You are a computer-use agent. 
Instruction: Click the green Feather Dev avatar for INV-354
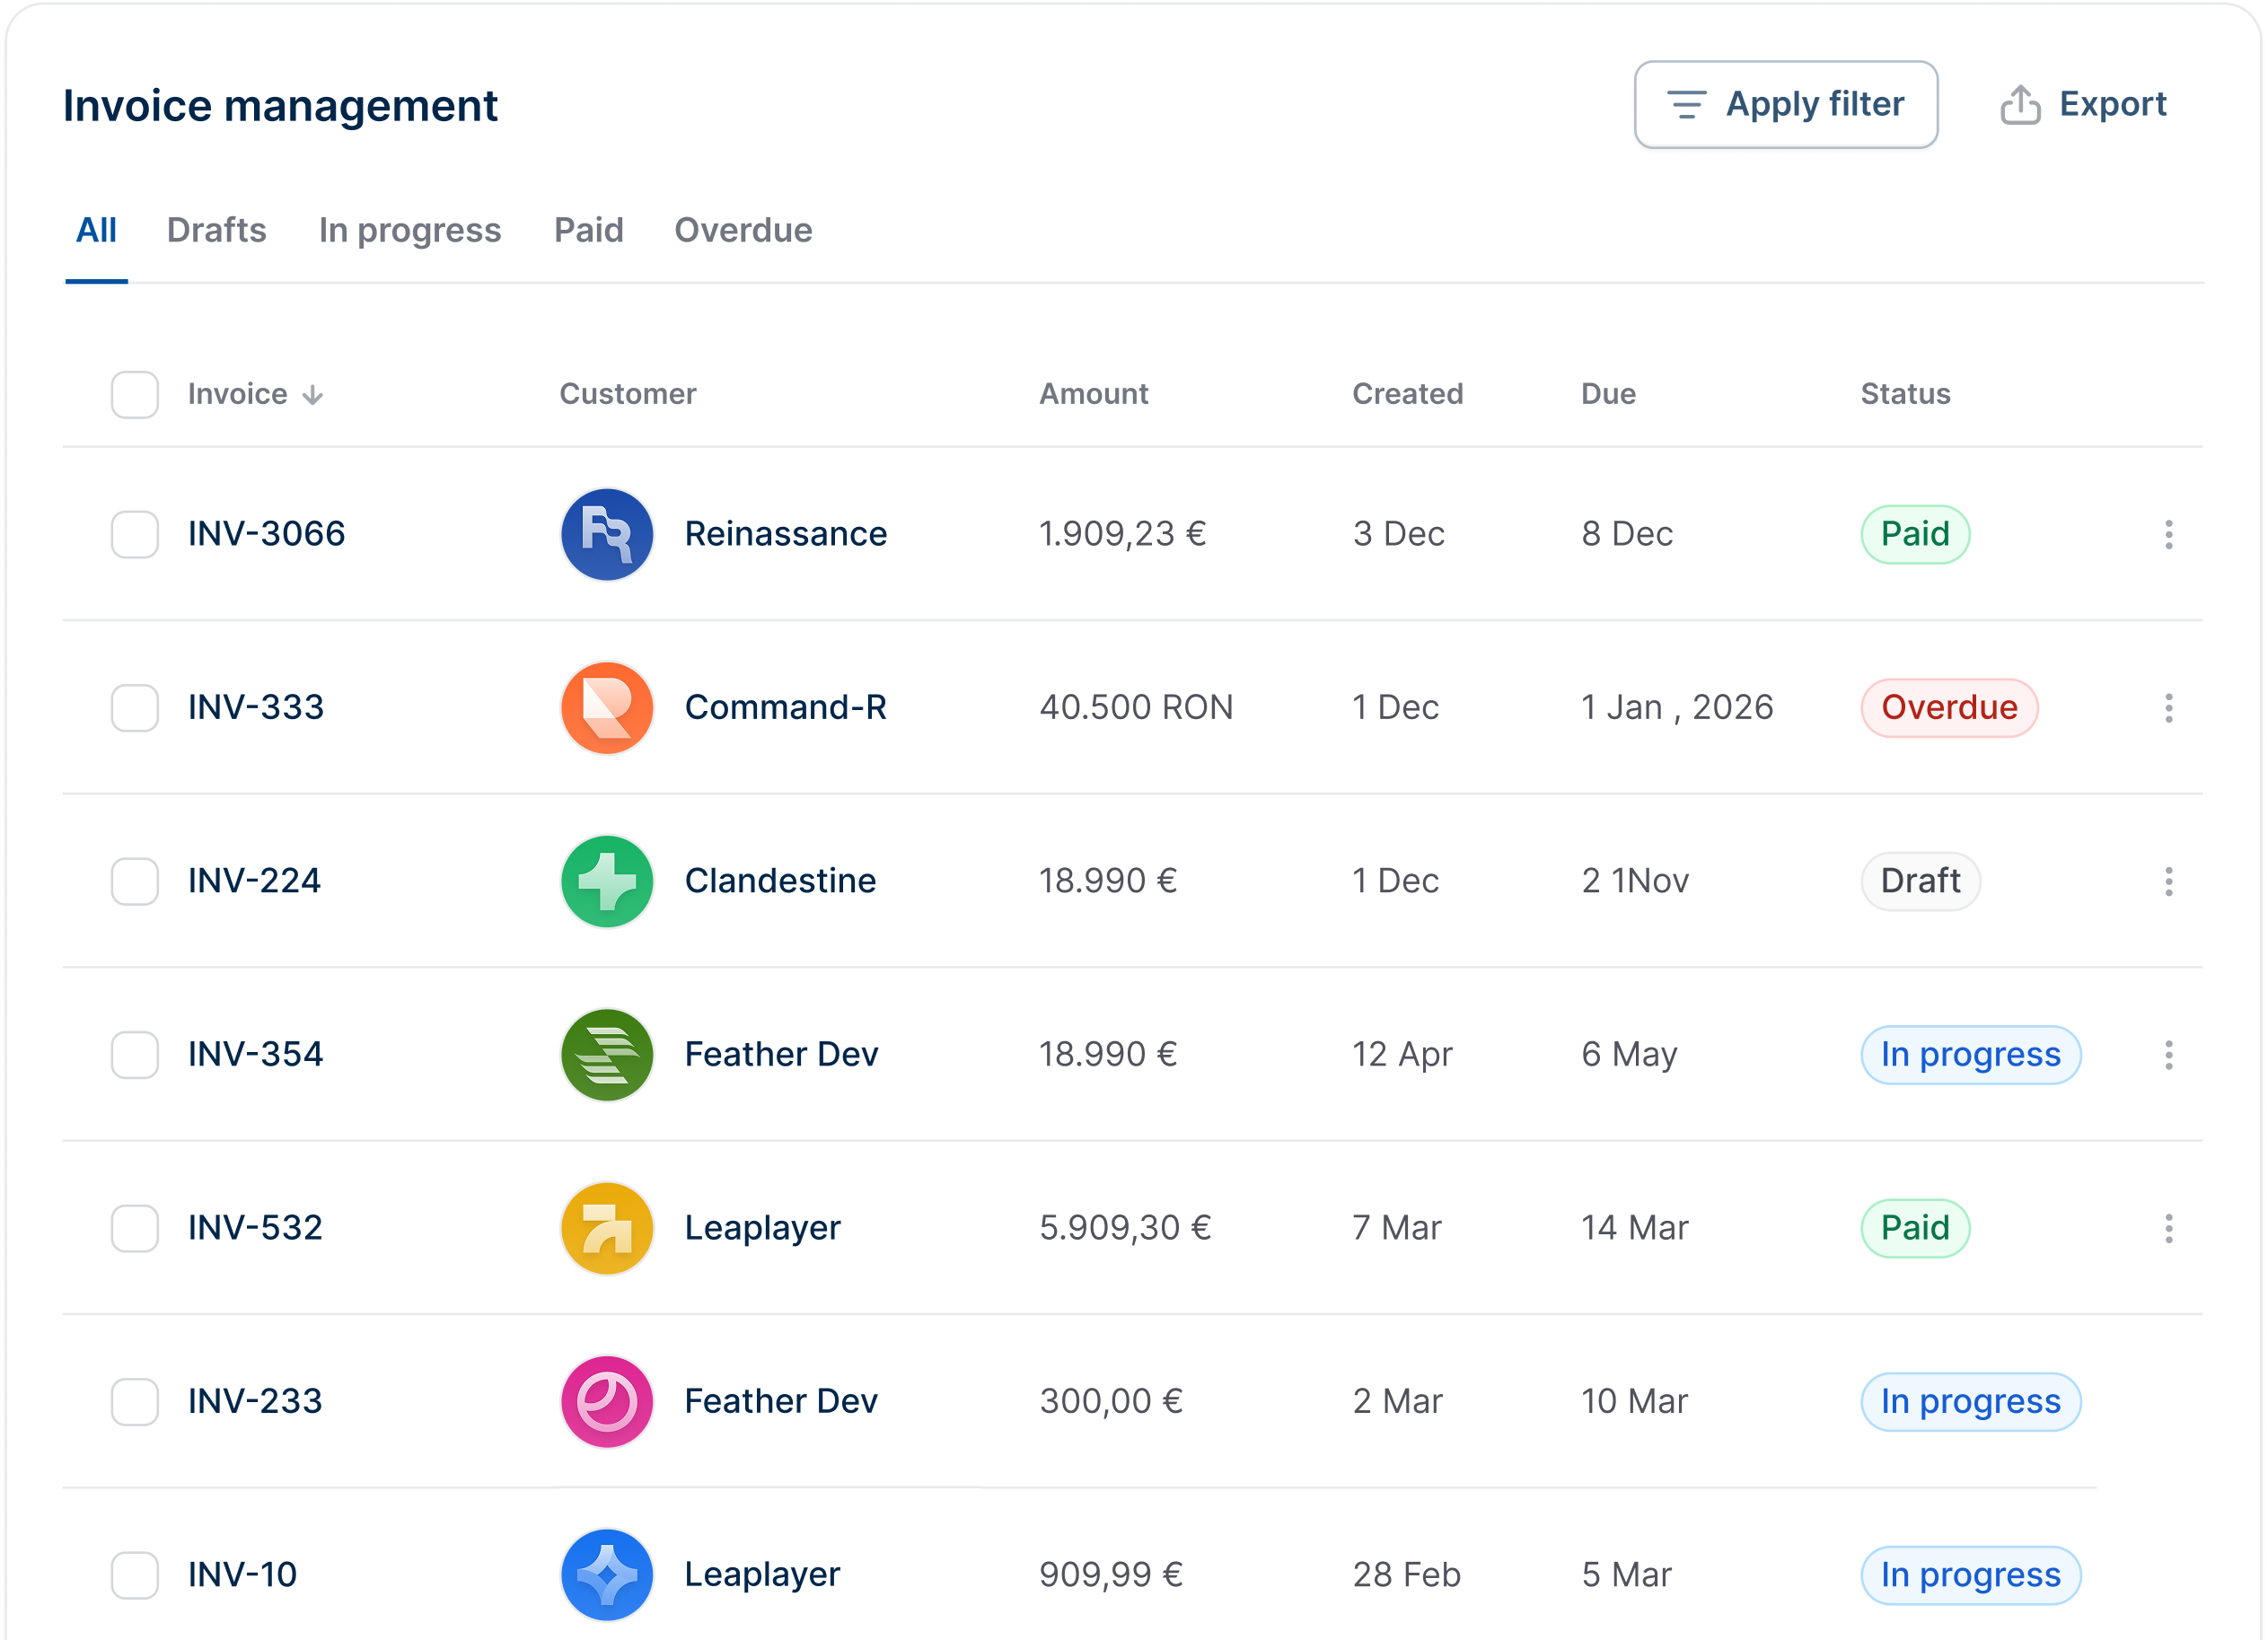pyautogui.click(x=607, y=1054)
